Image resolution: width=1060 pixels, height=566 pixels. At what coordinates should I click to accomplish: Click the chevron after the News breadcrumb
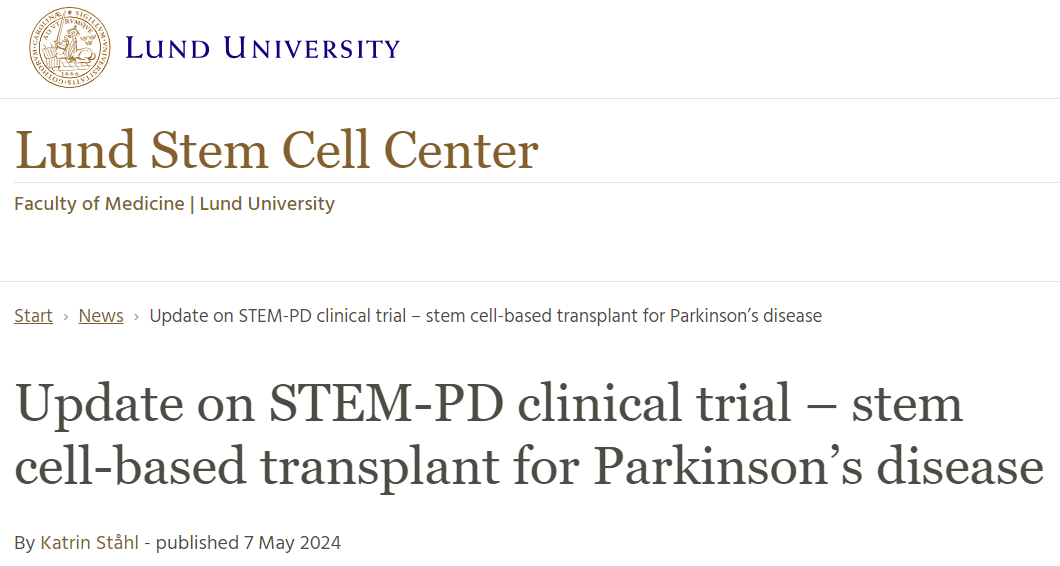pos(137,317)
